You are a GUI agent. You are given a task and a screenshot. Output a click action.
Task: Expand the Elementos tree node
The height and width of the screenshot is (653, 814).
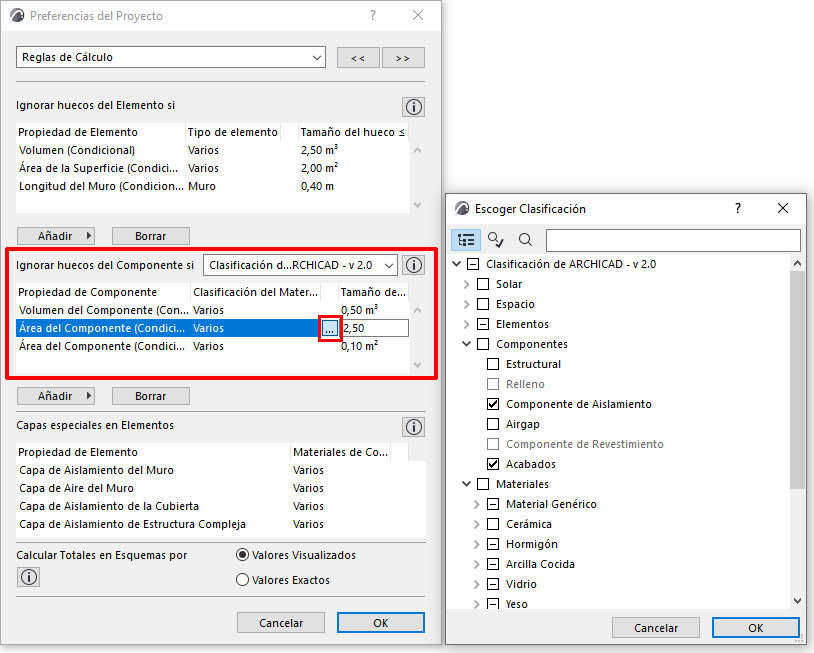coord(466,324)
